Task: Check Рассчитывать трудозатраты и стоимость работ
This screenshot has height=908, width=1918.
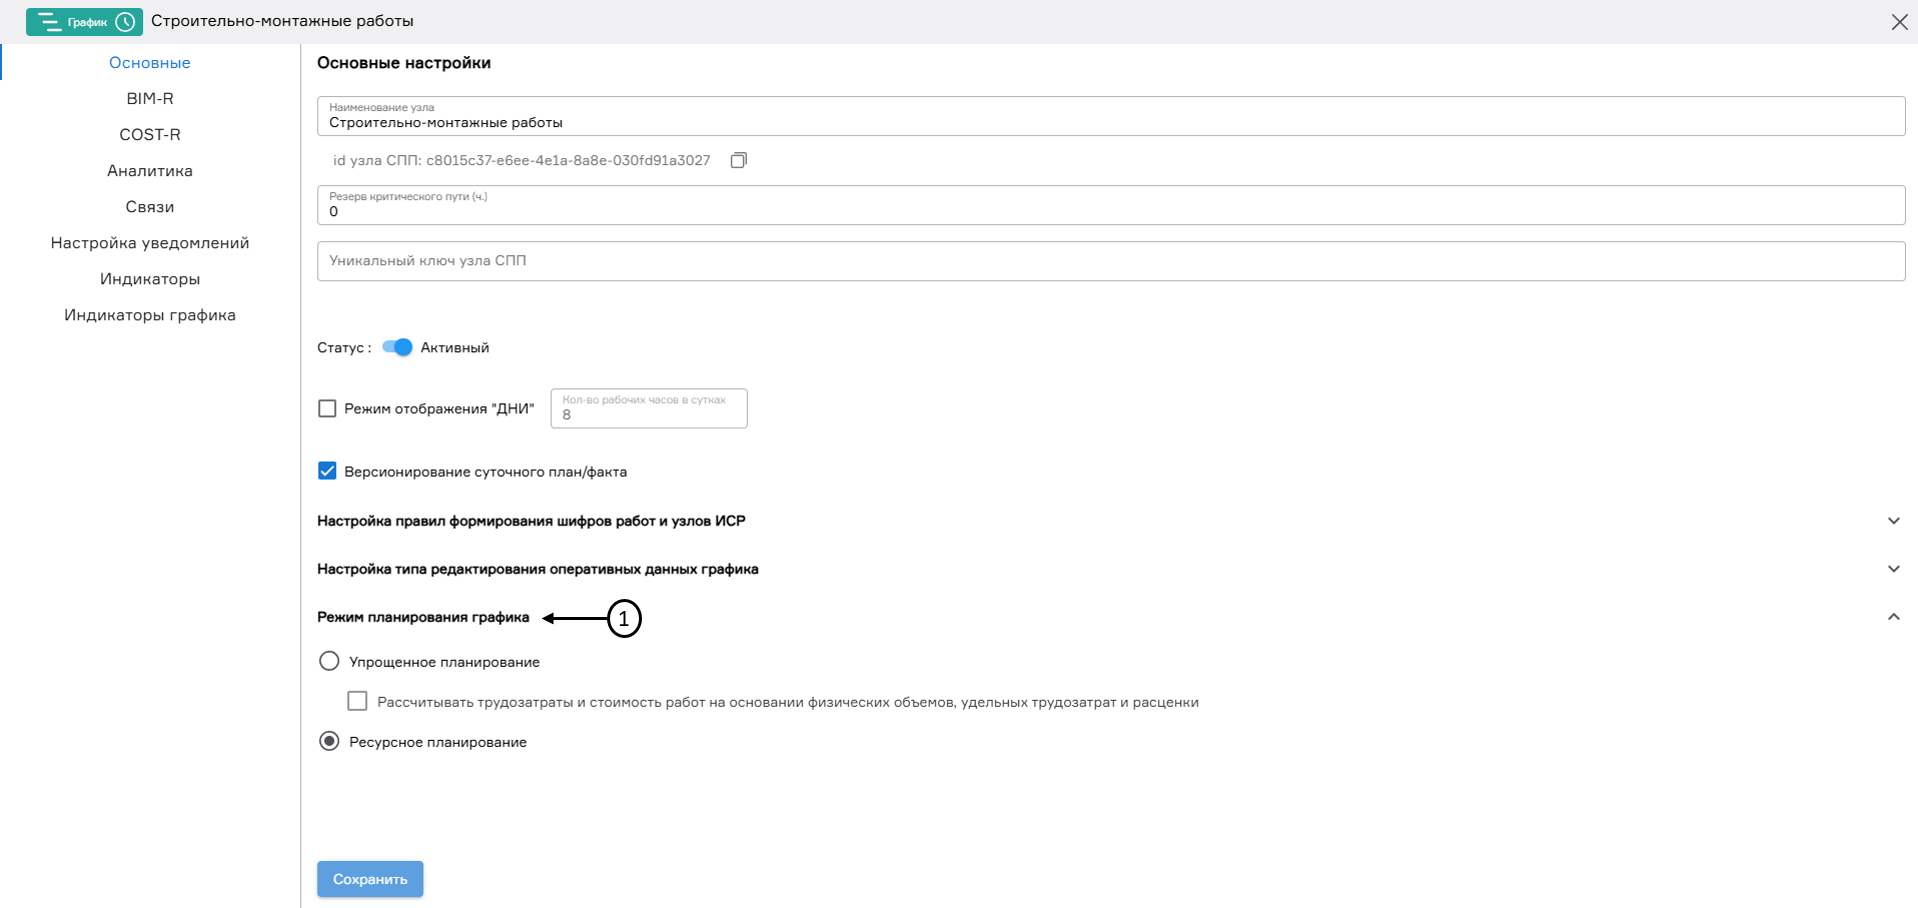Action: (x=357, y=701)
